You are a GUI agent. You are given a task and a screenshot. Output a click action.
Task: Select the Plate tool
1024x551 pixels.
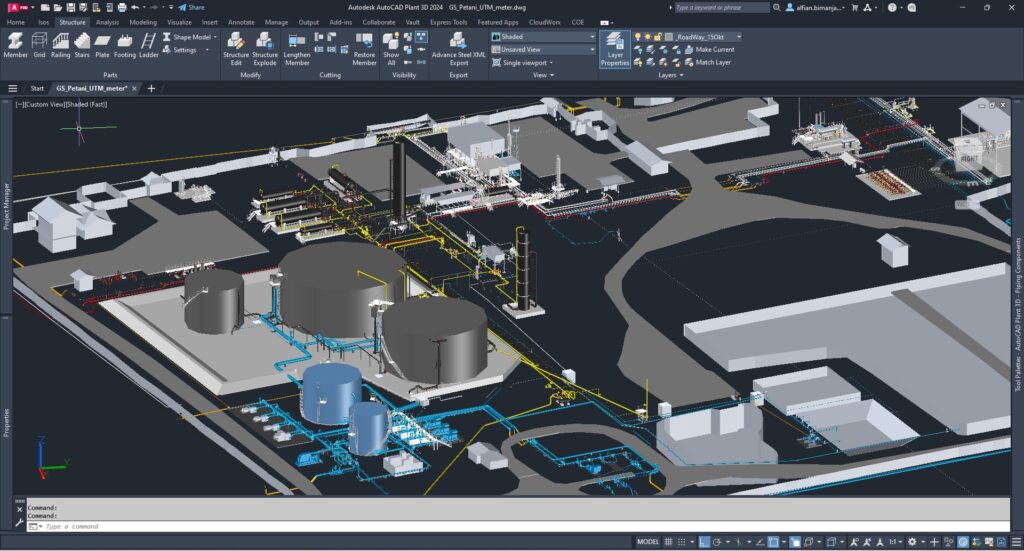[103, 45]
